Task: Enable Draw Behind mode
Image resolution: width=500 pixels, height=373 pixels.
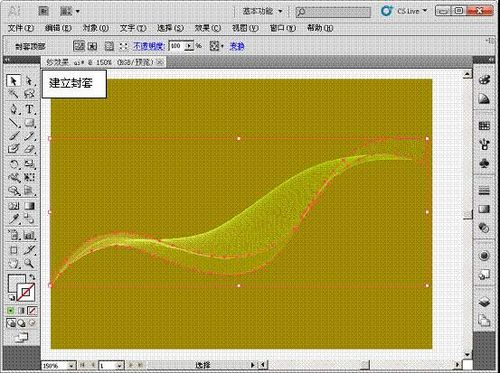Action: coord(21,323)
